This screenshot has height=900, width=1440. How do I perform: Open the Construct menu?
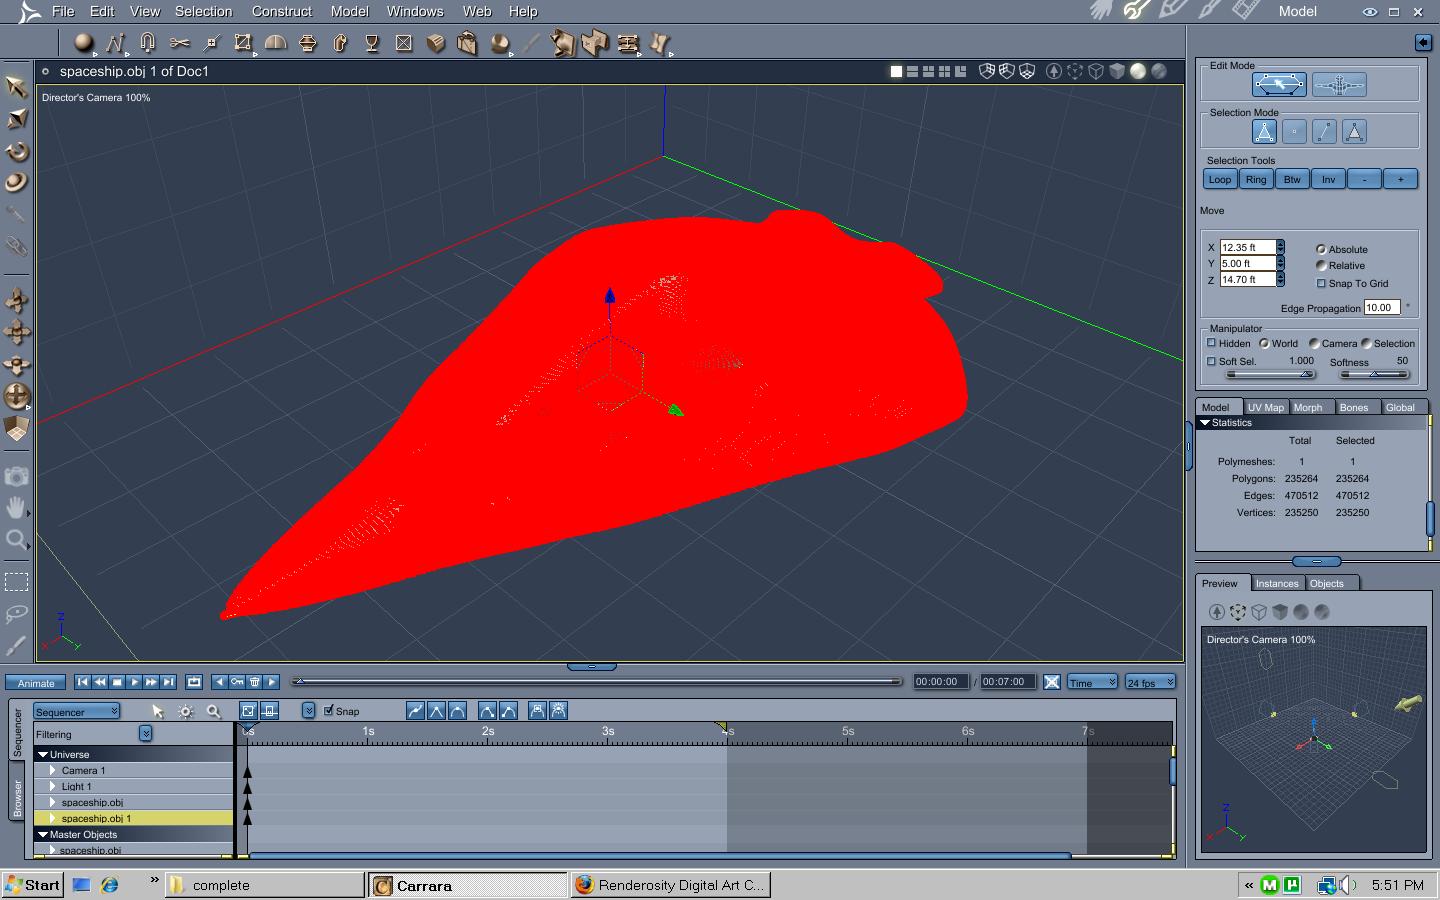coord(282,11)
